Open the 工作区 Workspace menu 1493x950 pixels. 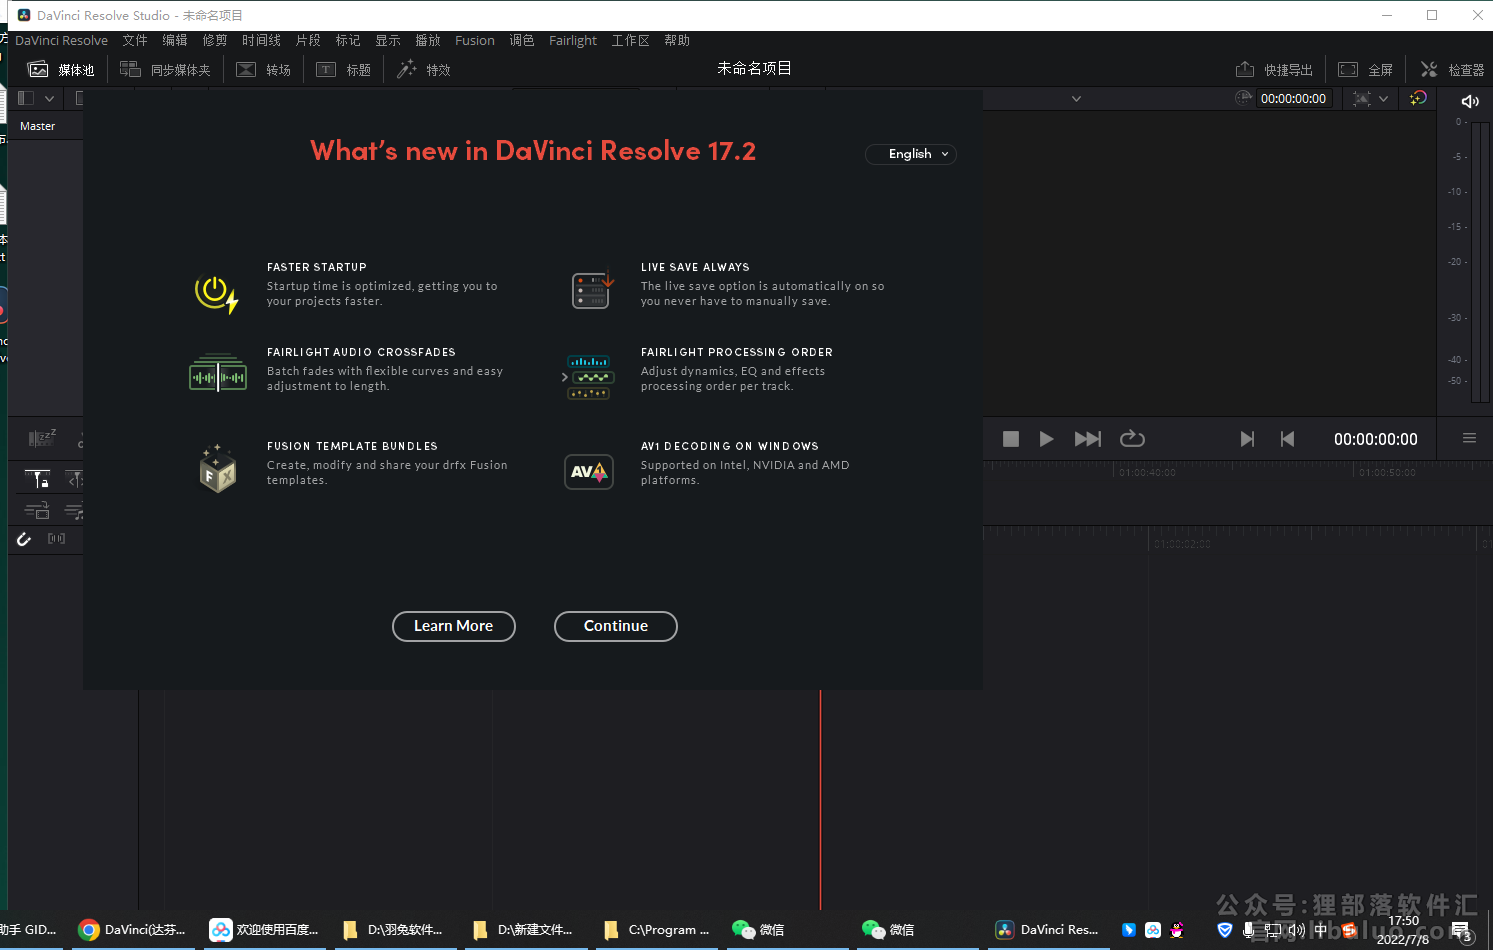(x=631, y=40)
